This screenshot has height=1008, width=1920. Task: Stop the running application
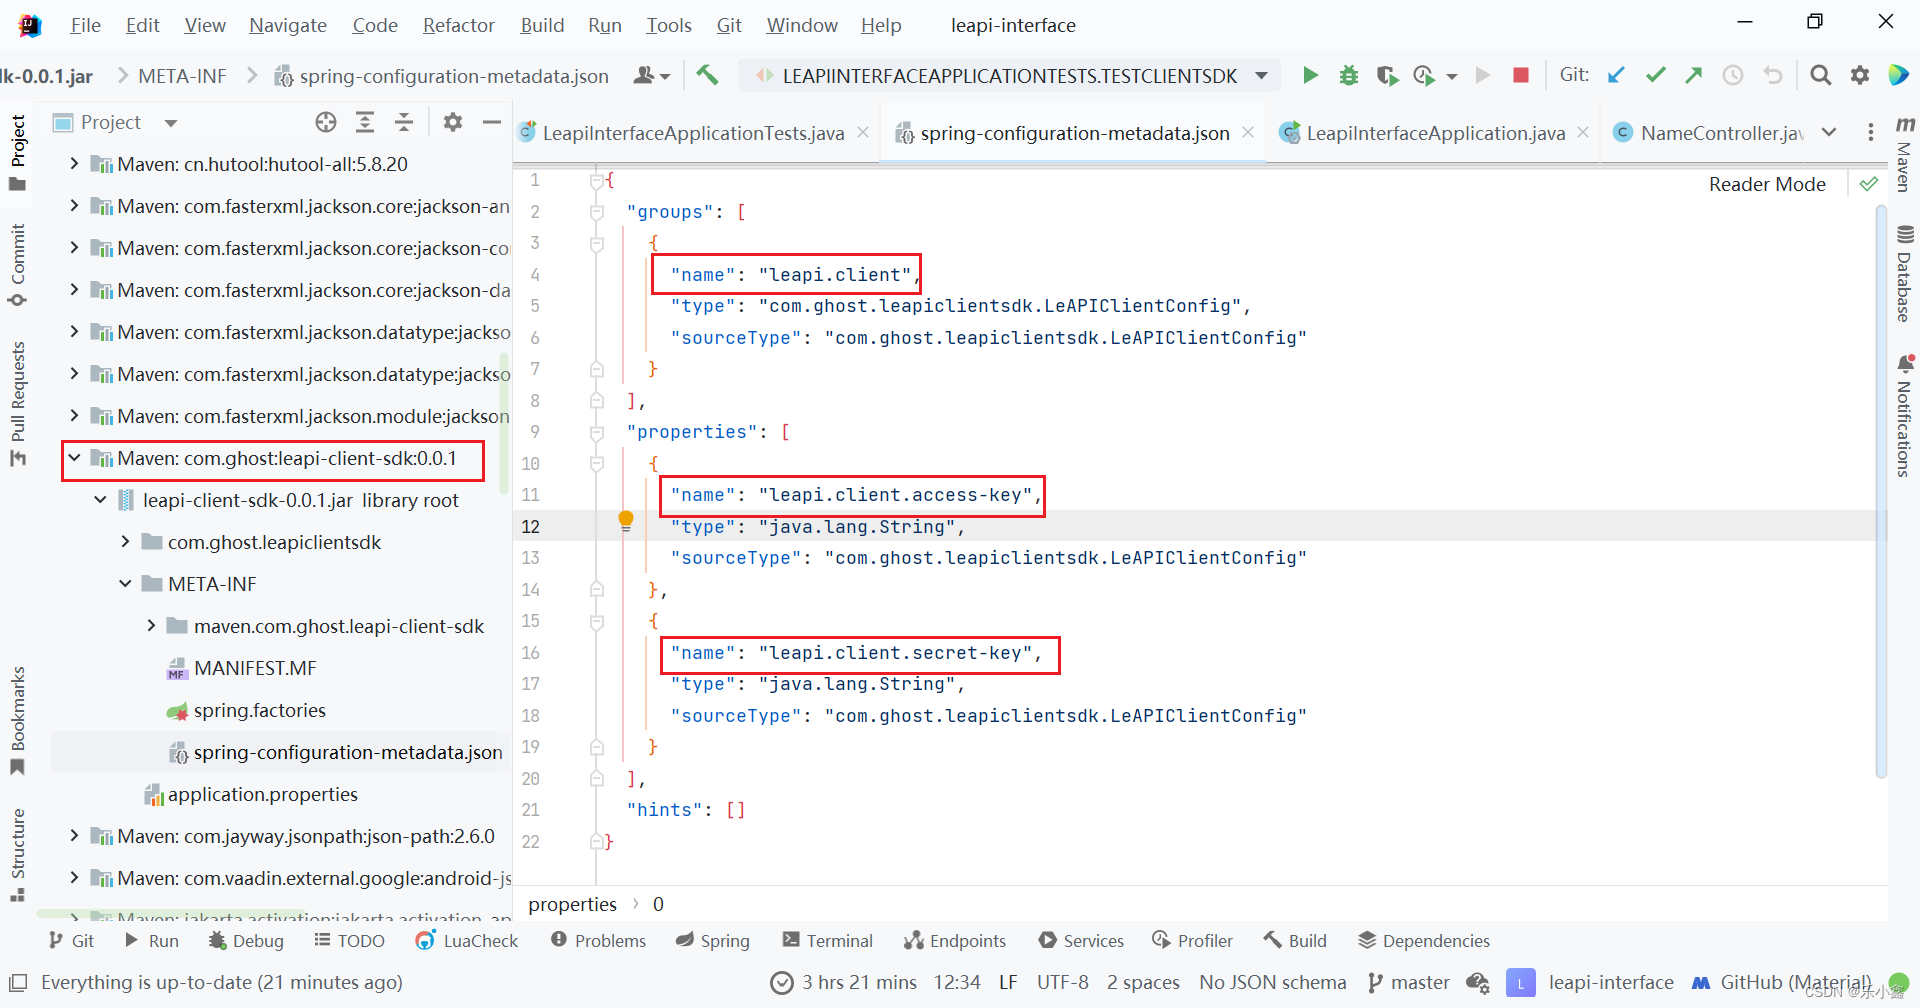pos(1521,75)
